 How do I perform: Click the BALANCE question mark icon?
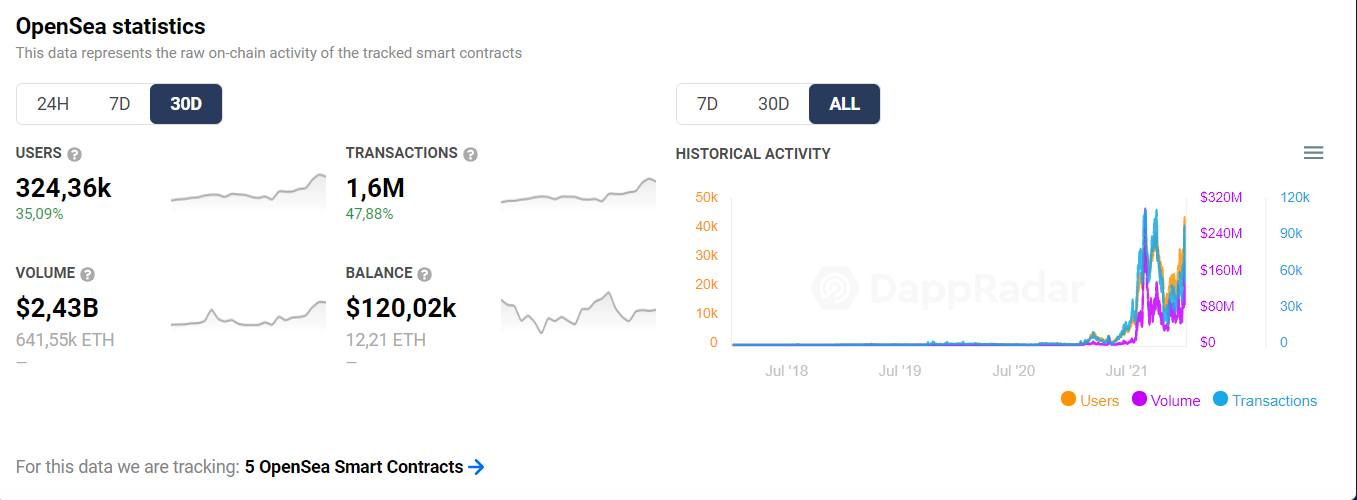pos(424,274)
